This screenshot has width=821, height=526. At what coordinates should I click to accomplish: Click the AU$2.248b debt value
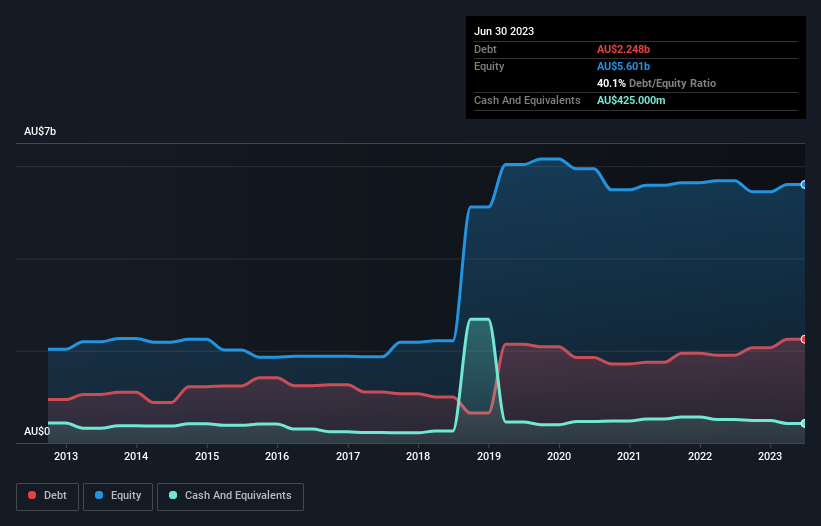point(623,49)
